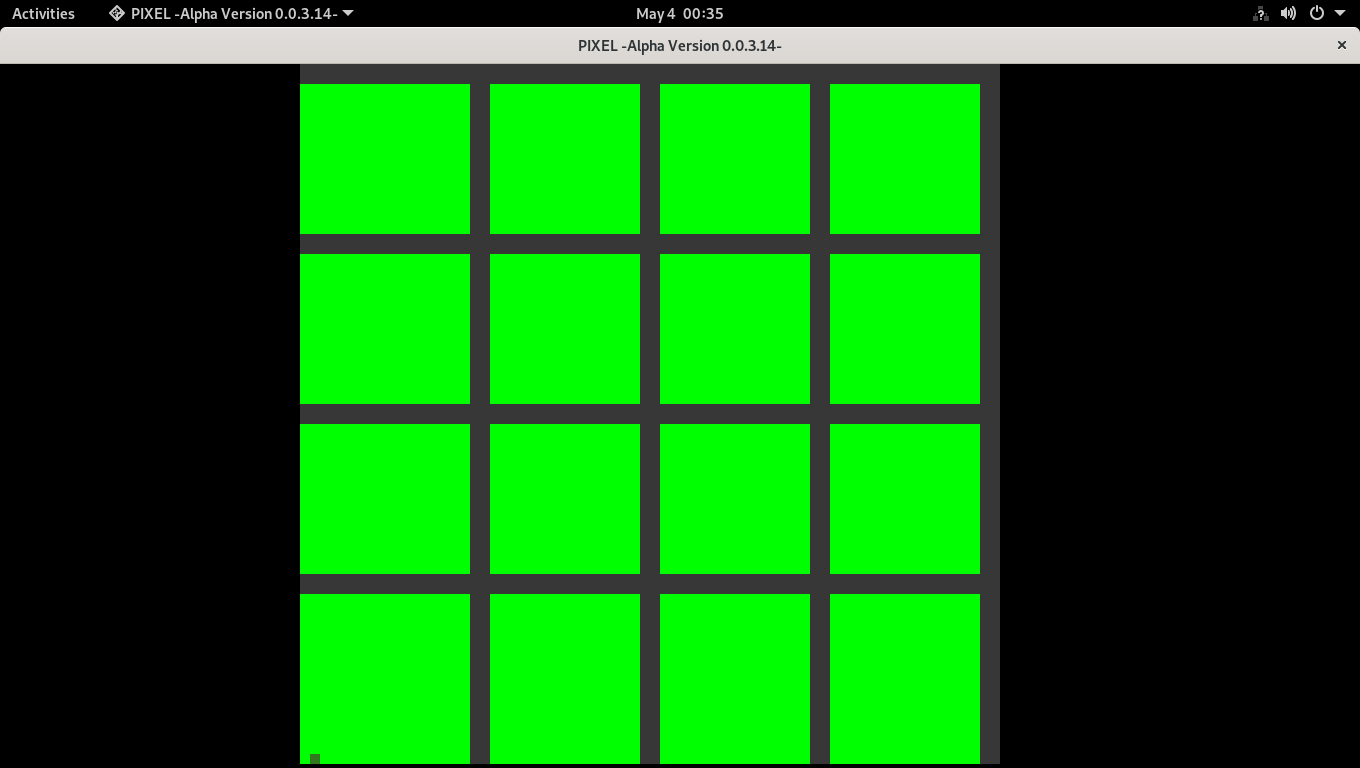The width and height of the screenshot is (1360, 768).
Task: Click the green tile in first row, first column
Action: point(385,159)
